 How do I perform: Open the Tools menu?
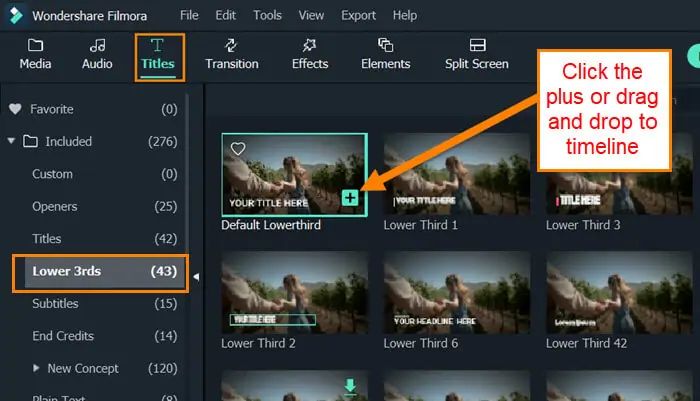(x=267, y=15)
